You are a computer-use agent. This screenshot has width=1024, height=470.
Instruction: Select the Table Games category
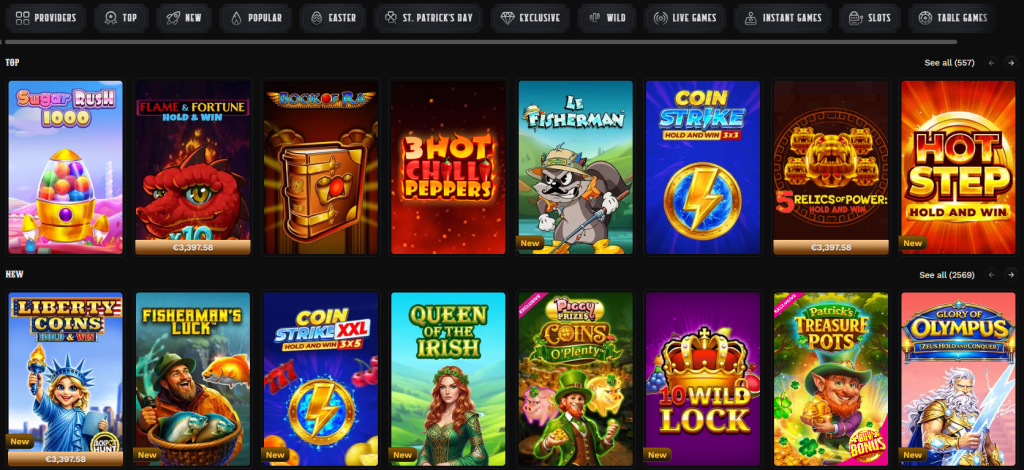[x=952, y=18]
